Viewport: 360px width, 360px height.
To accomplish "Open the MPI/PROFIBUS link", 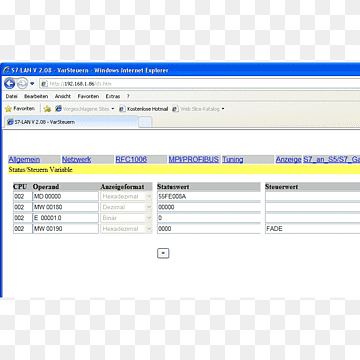I will pos(194,159).
